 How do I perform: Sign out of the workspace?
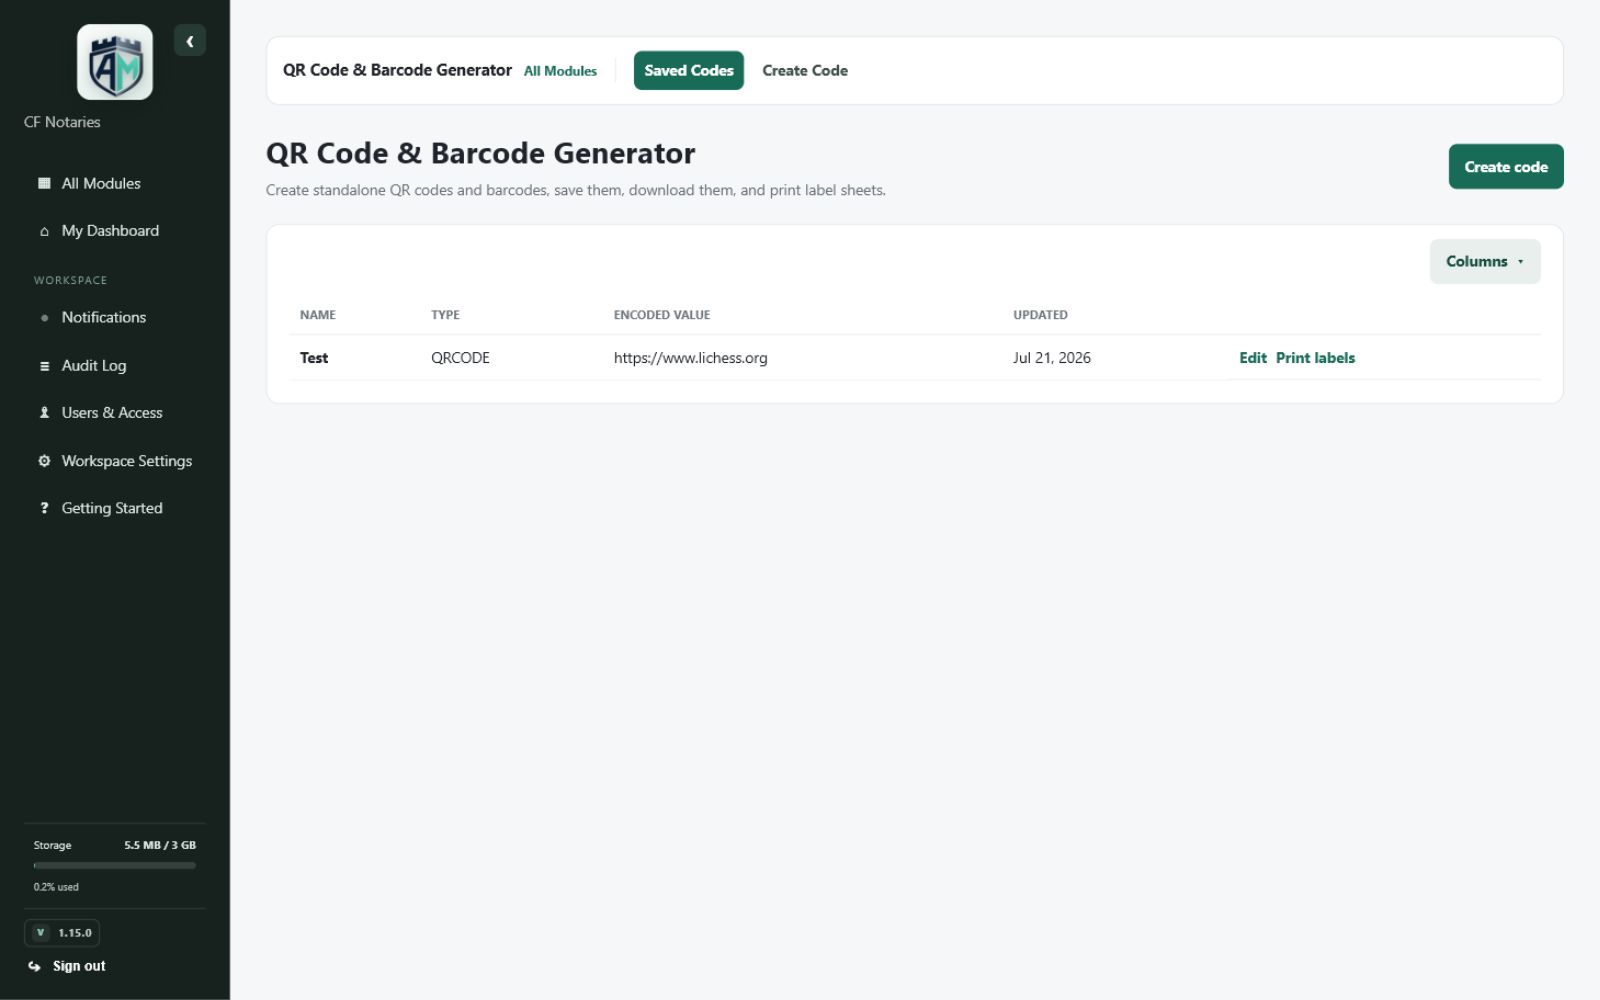point(79,966)
